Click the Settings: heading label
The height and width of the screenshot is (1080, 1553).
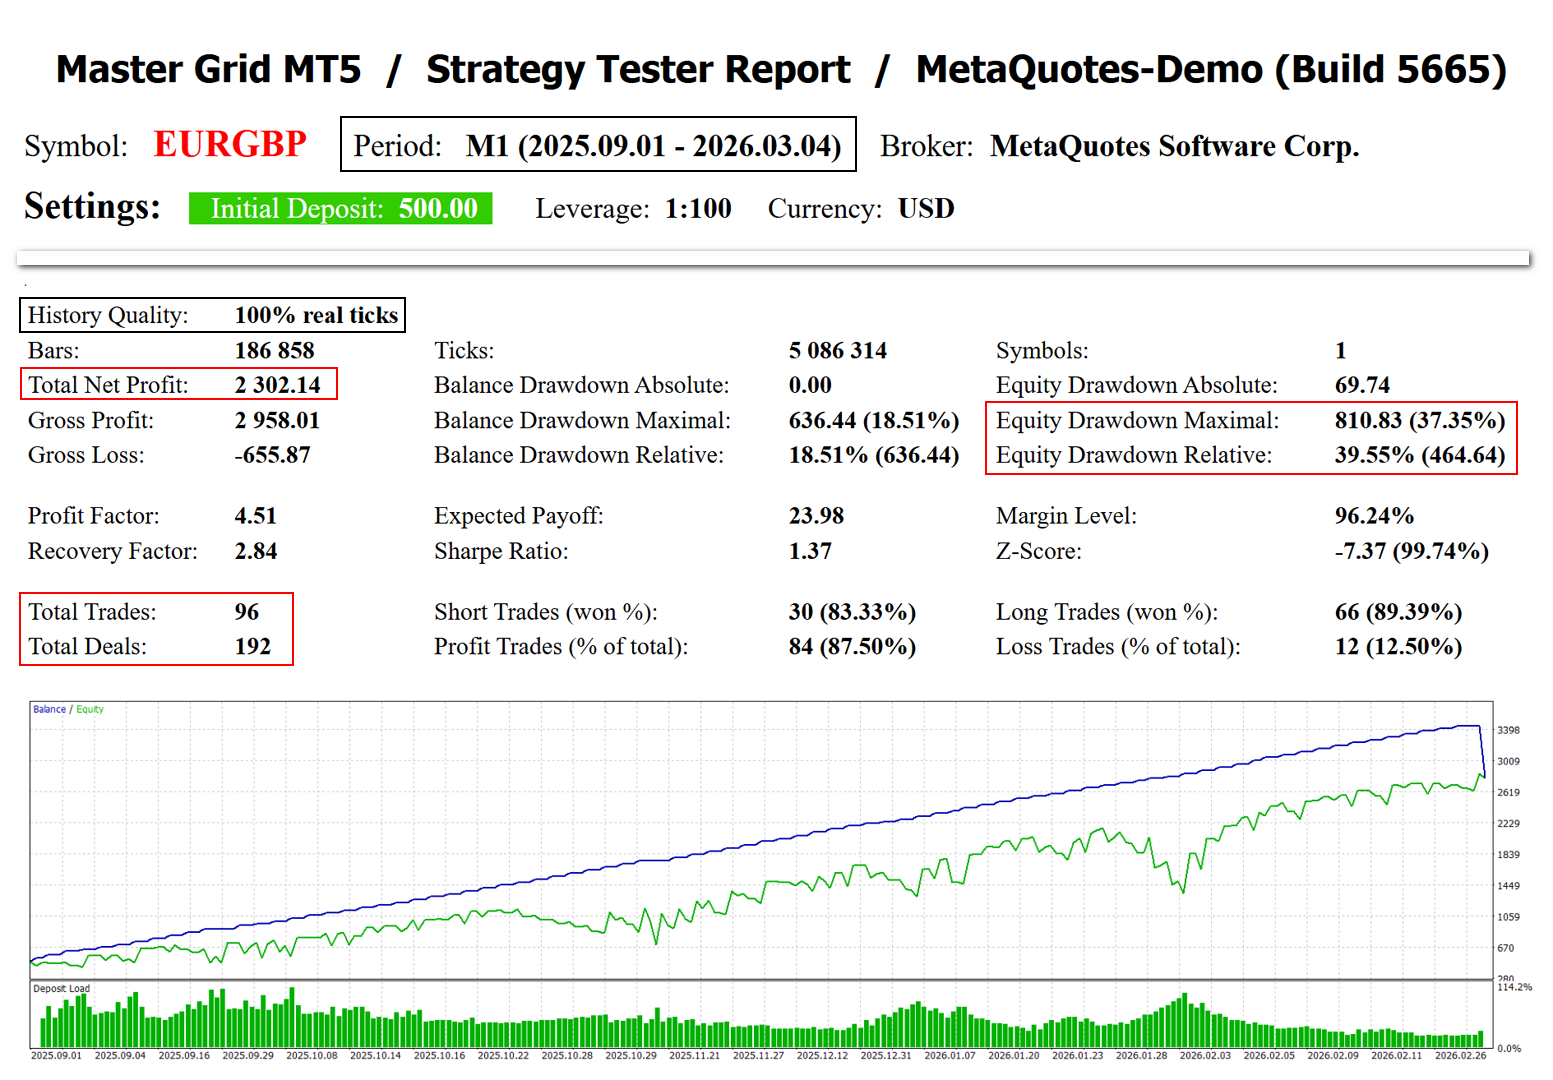[92, 207]
